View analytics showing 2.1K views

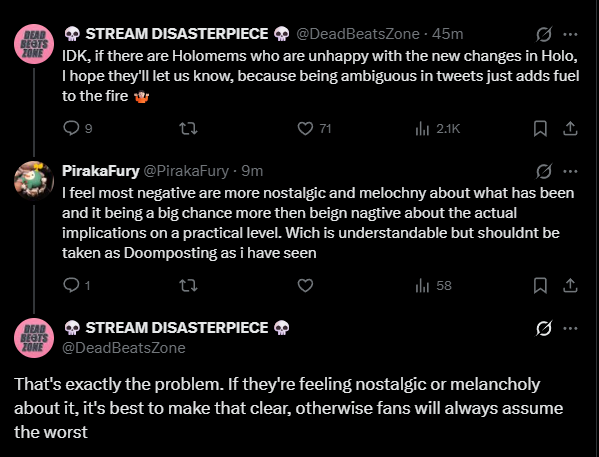[437, 129]
